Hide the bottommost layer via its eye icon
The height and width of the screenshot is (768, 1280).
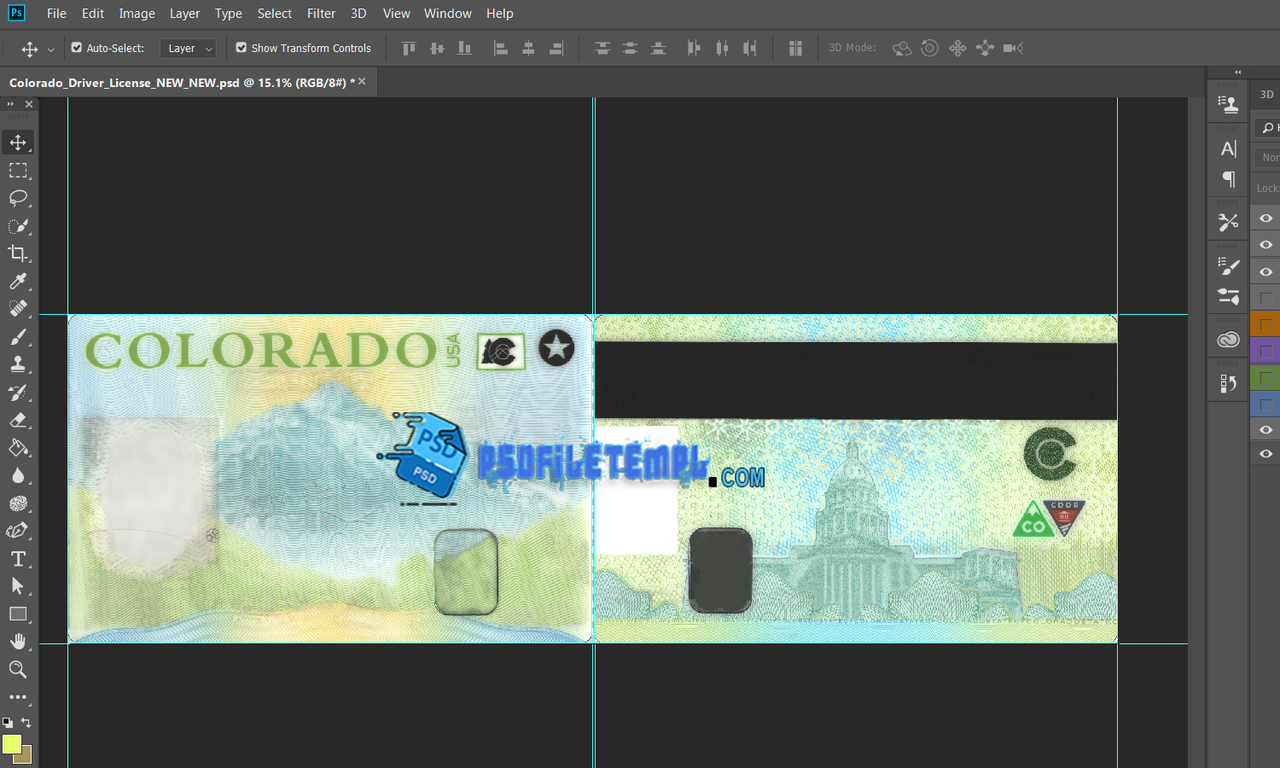(x=1266, y=455)
